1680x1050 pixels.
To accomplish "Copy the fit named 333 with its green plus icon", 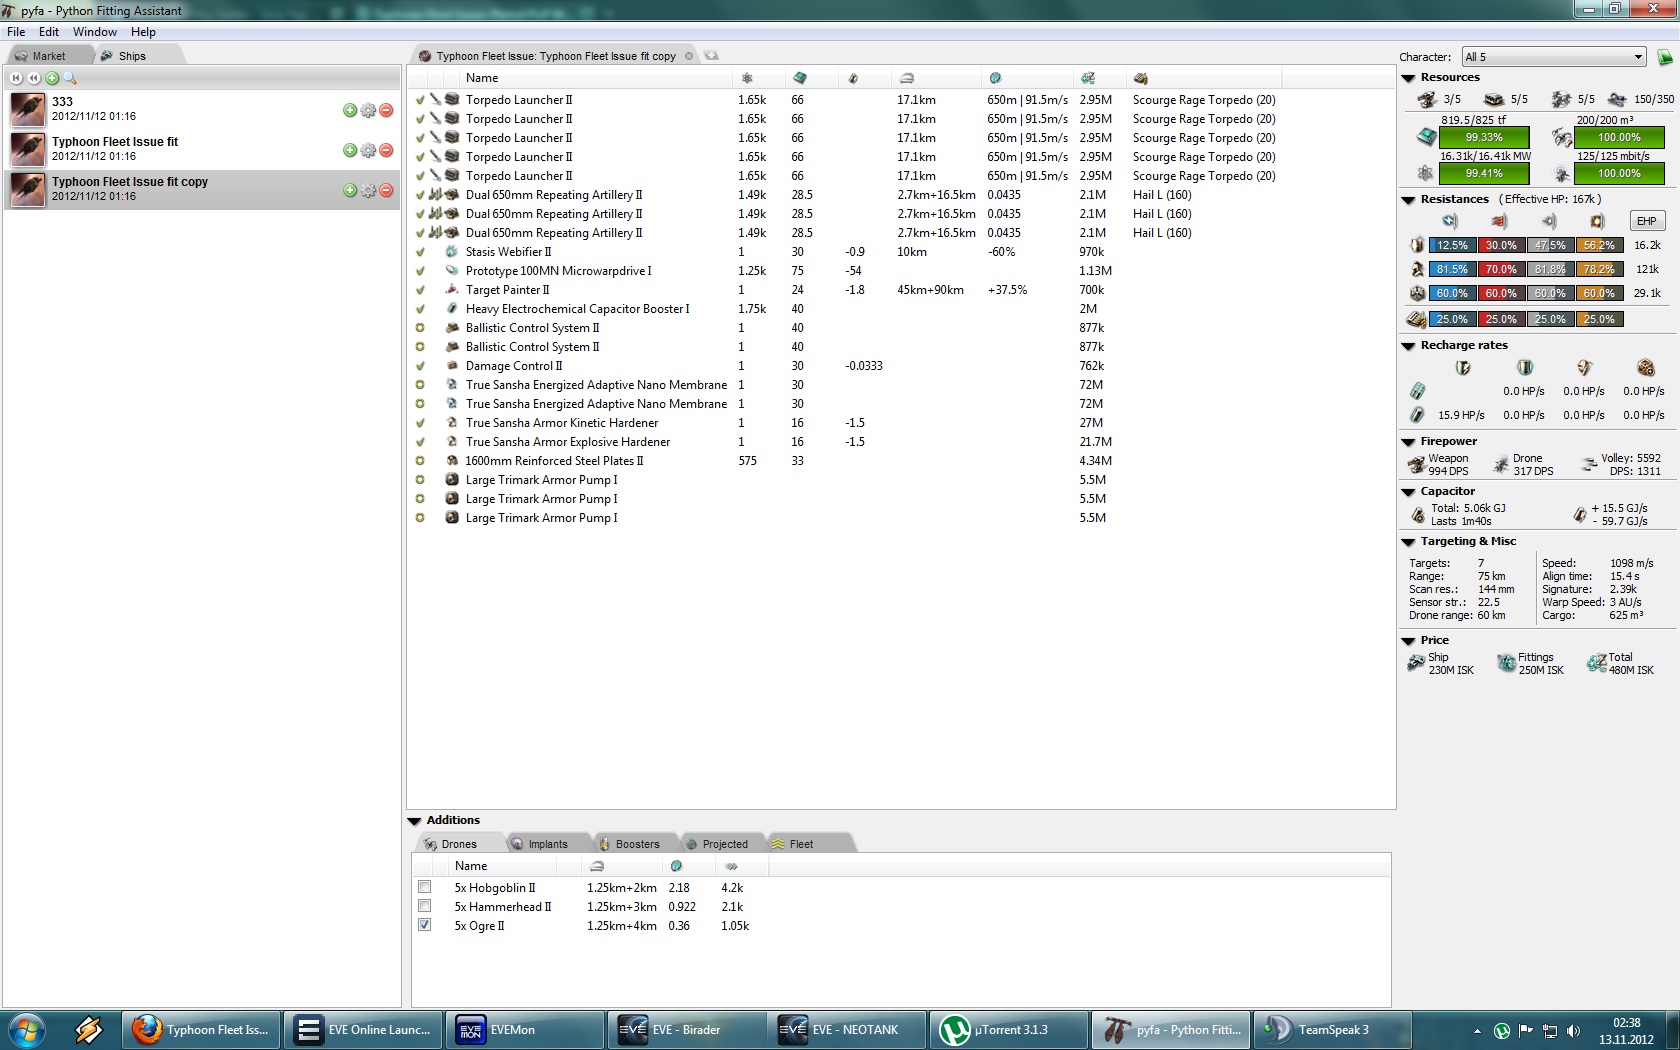I will [x=350, y=110].
